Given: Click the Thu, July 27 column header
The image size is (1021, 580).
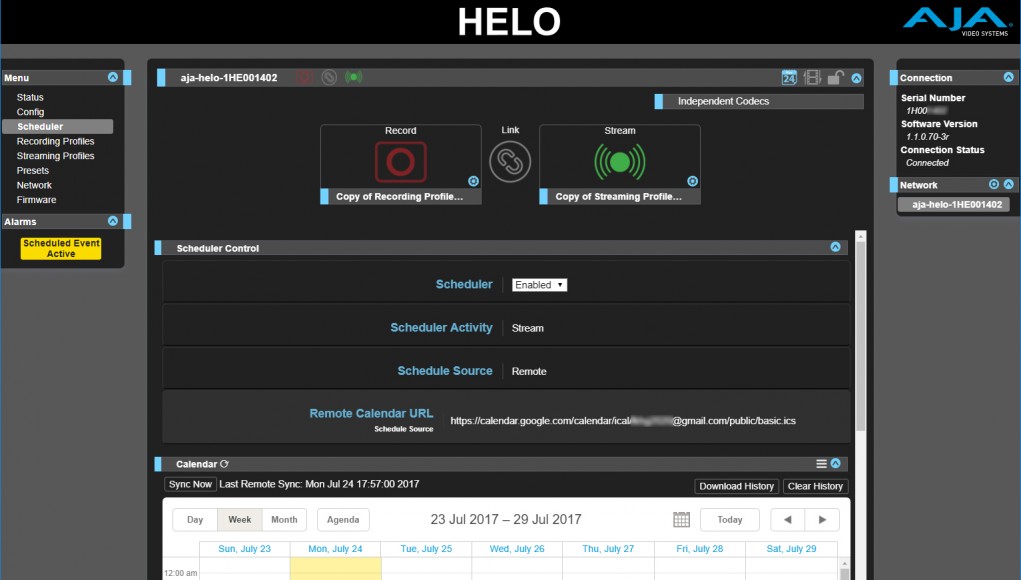Looking at the screenshot, I should (608, 549).
